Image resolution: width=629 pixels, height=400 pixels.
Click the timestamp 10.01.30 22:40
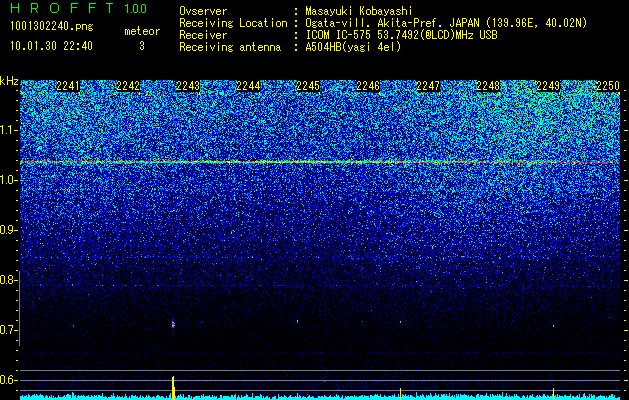(51, 46)
